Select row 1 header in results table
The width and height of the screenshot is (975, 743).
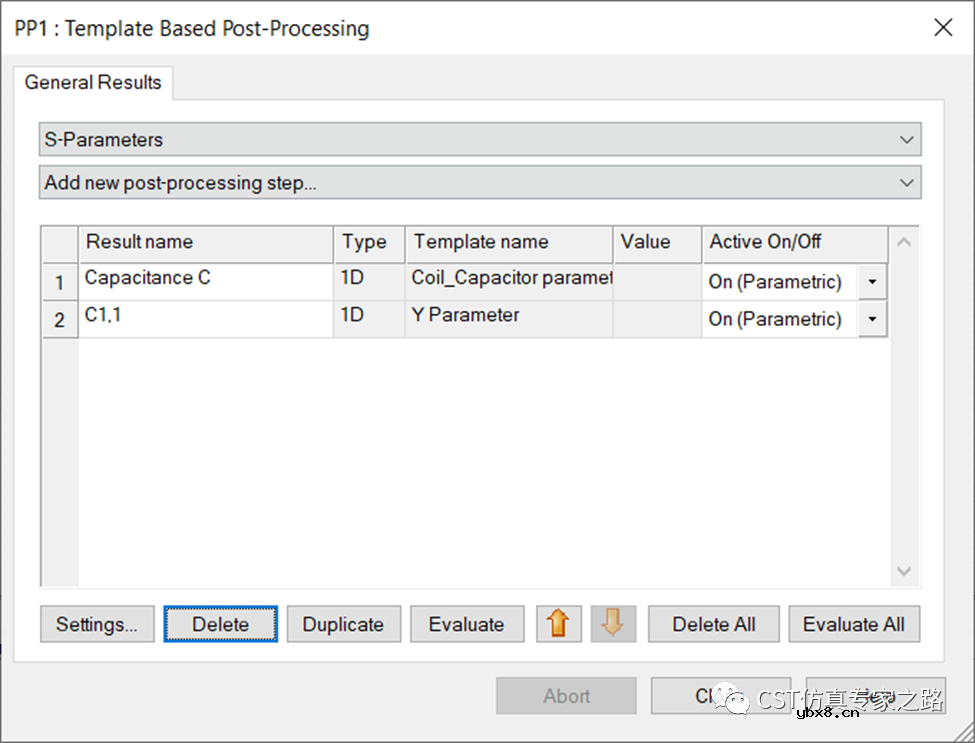point(60,283)
